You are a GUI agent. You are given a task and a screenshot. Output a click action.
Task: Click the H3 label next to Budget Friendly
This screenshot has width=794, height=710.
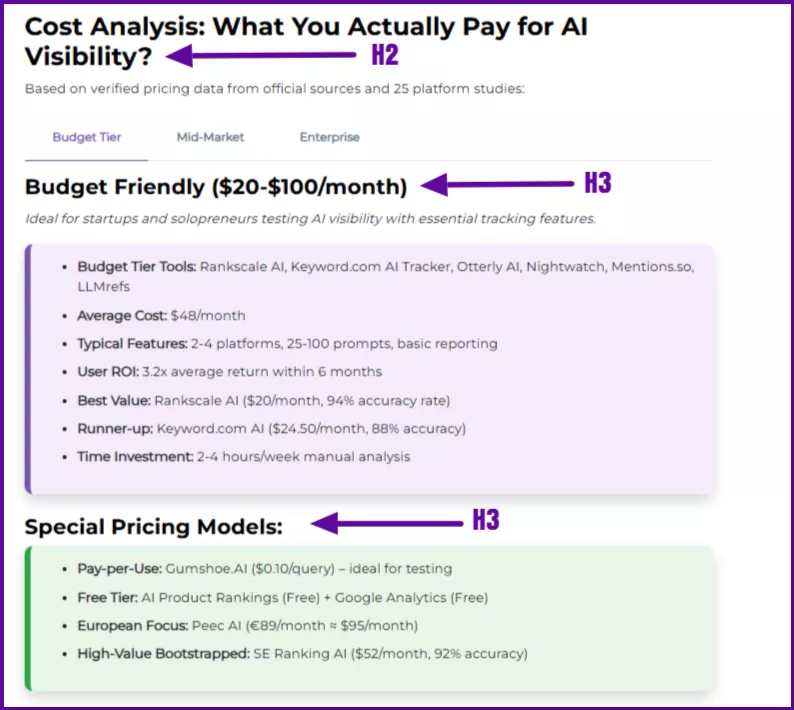(598, 184)
